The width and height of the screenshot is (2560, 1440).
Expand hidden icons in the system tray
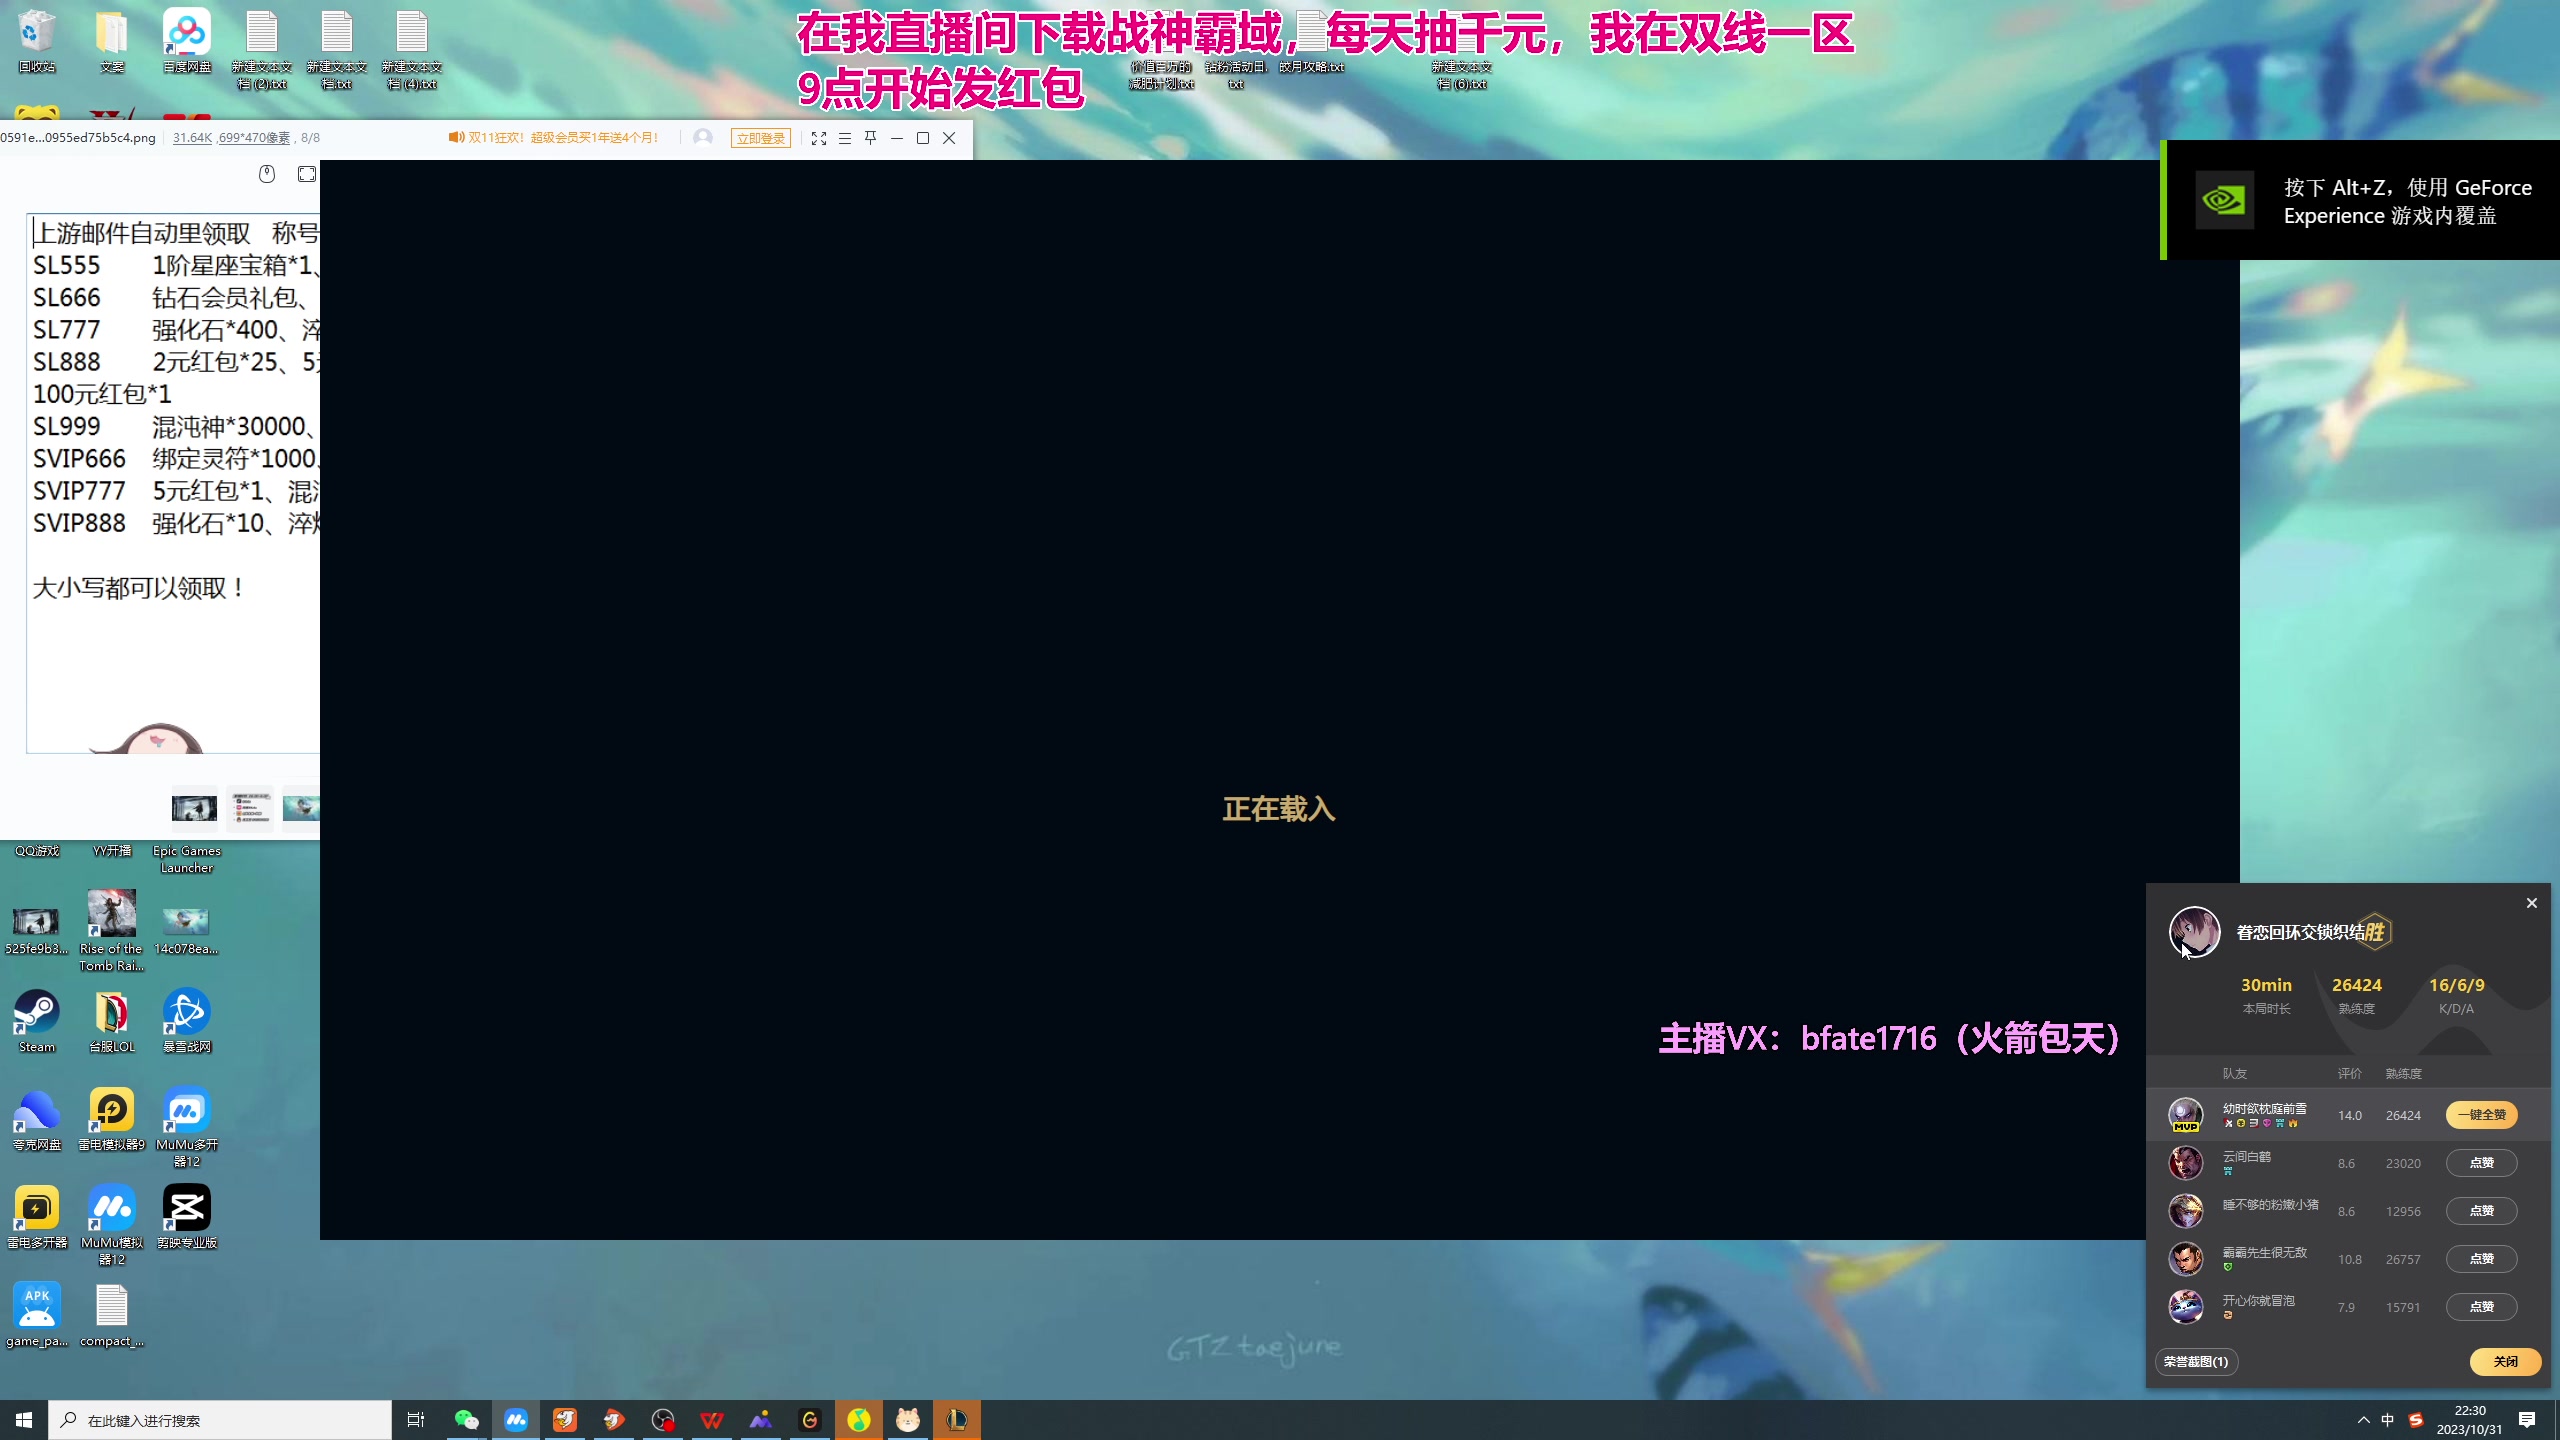2362,1419
